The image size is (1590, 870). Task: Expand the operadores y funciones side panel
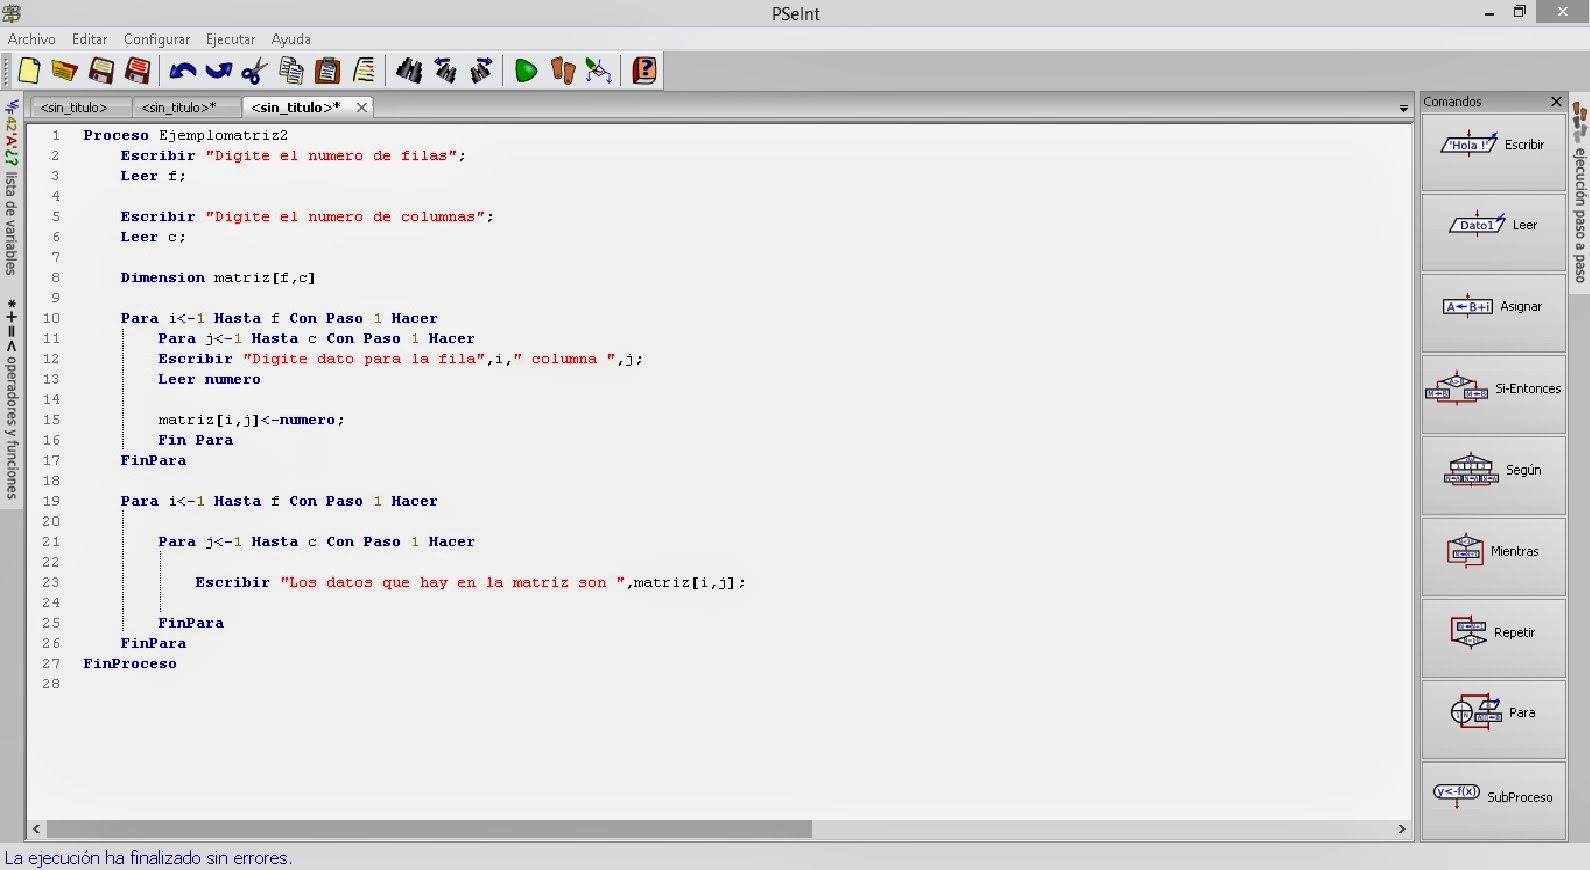tap(11, 398)
